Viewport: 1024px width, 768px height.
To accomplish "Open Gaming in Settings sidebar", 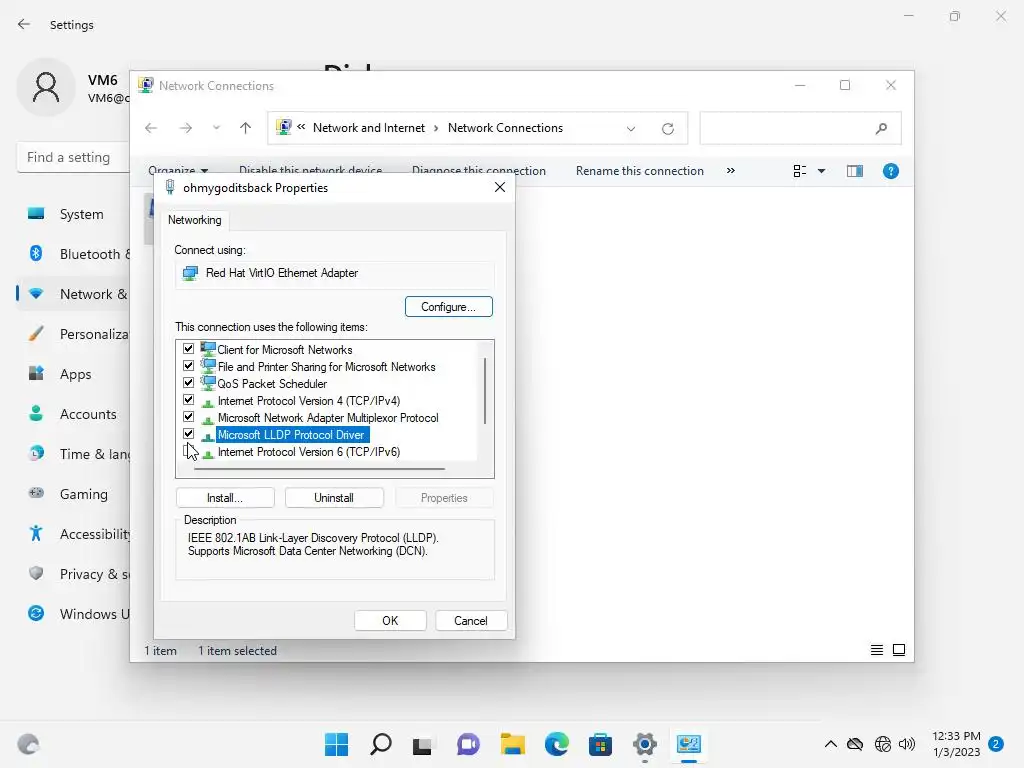I will (73, 494).
